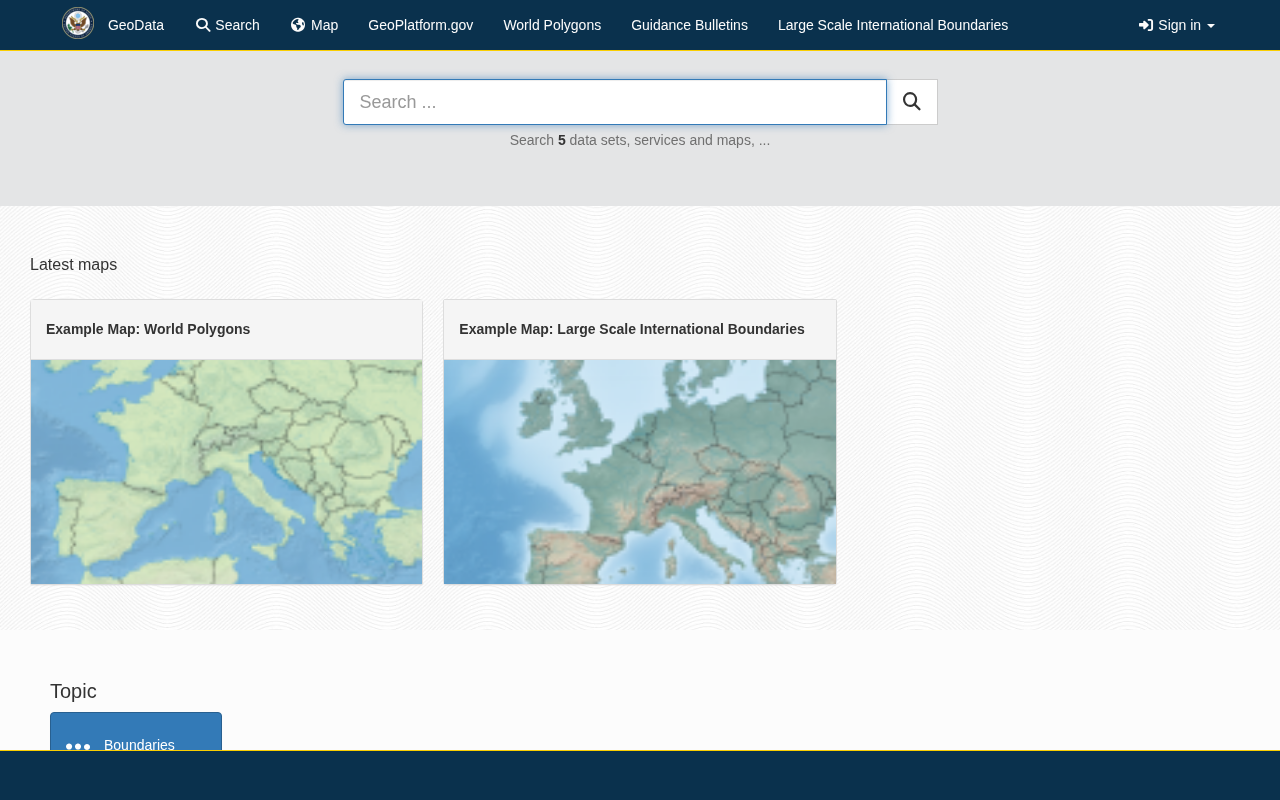Open Large Scale International Boundaries map thumbnail
The image size is (1280, 800).
click(640, 472)
